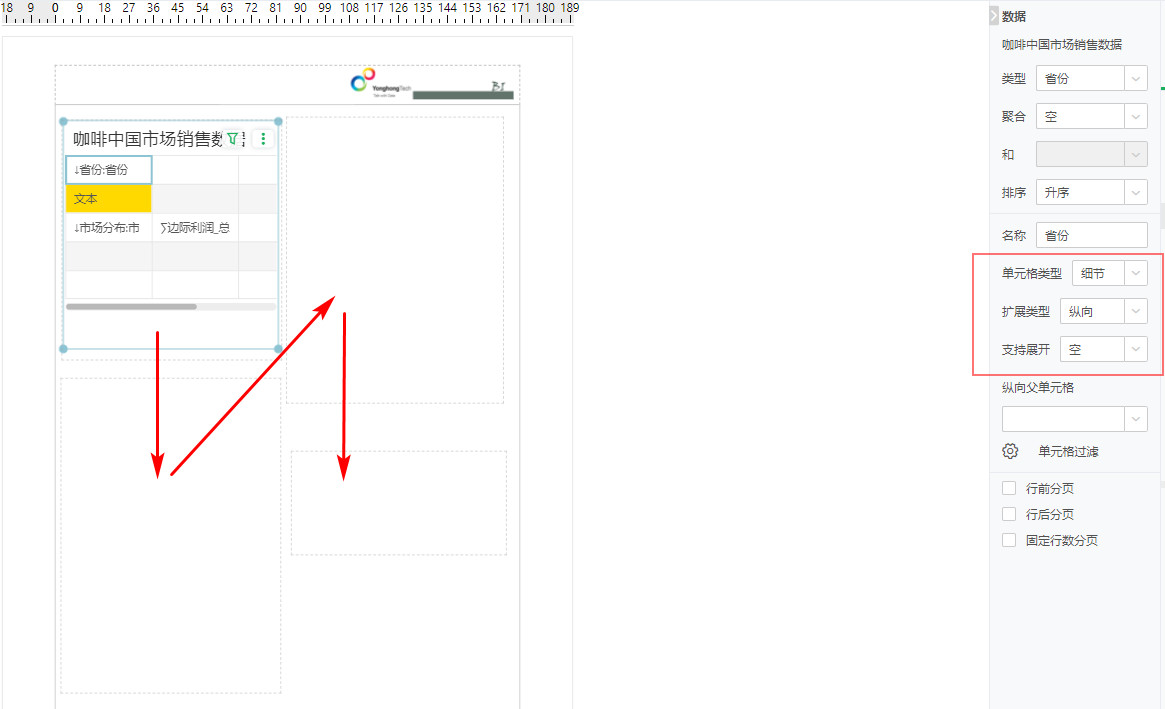Screen dimensions: 1165x709
Task: Click the 名称 input field containing 省份
Action: (x=1091, y=234)
